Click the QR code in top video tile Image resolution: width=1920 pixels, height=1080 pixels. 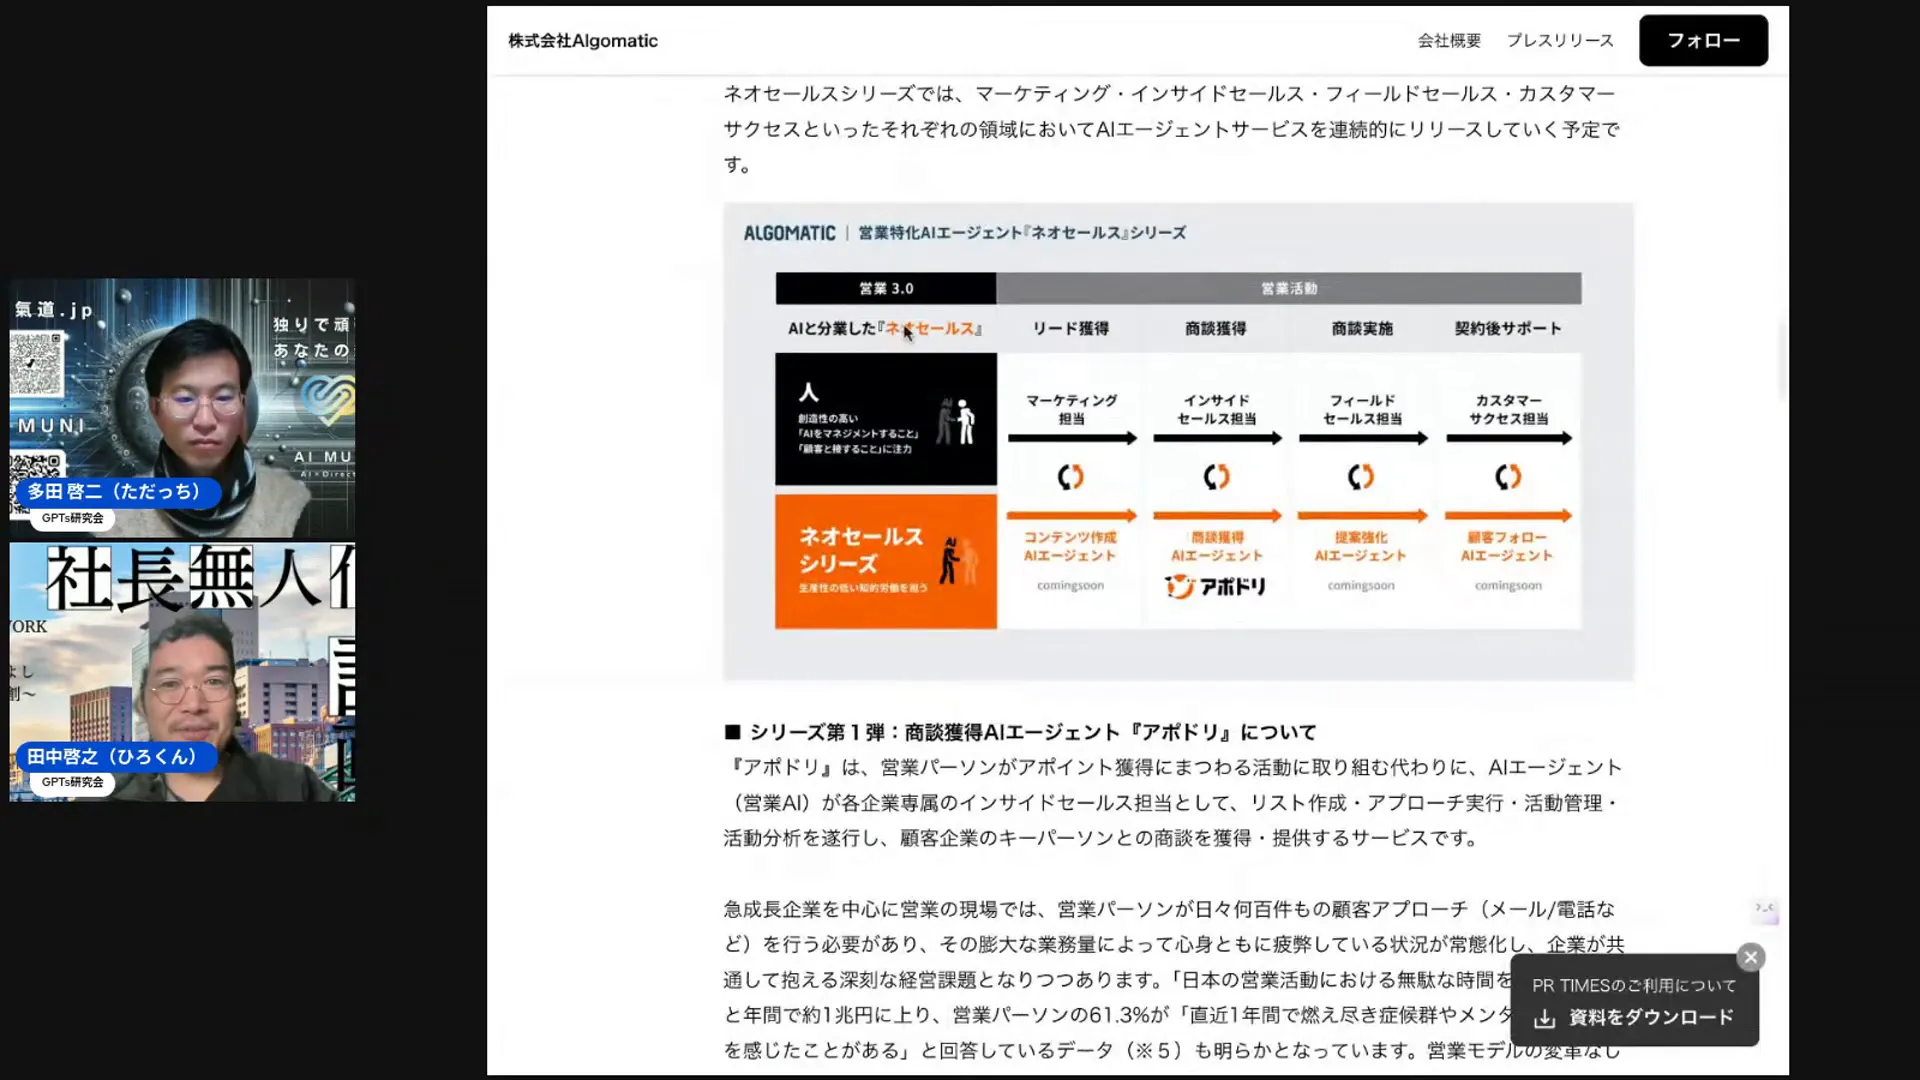pyautogui.click(x=37, y=364)
